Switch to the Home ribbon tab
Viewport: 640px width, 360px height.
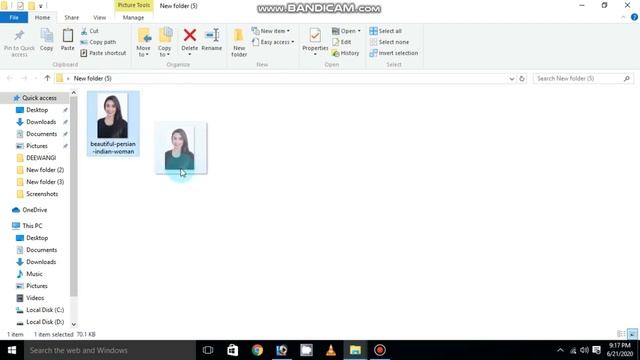pos(42,18)
